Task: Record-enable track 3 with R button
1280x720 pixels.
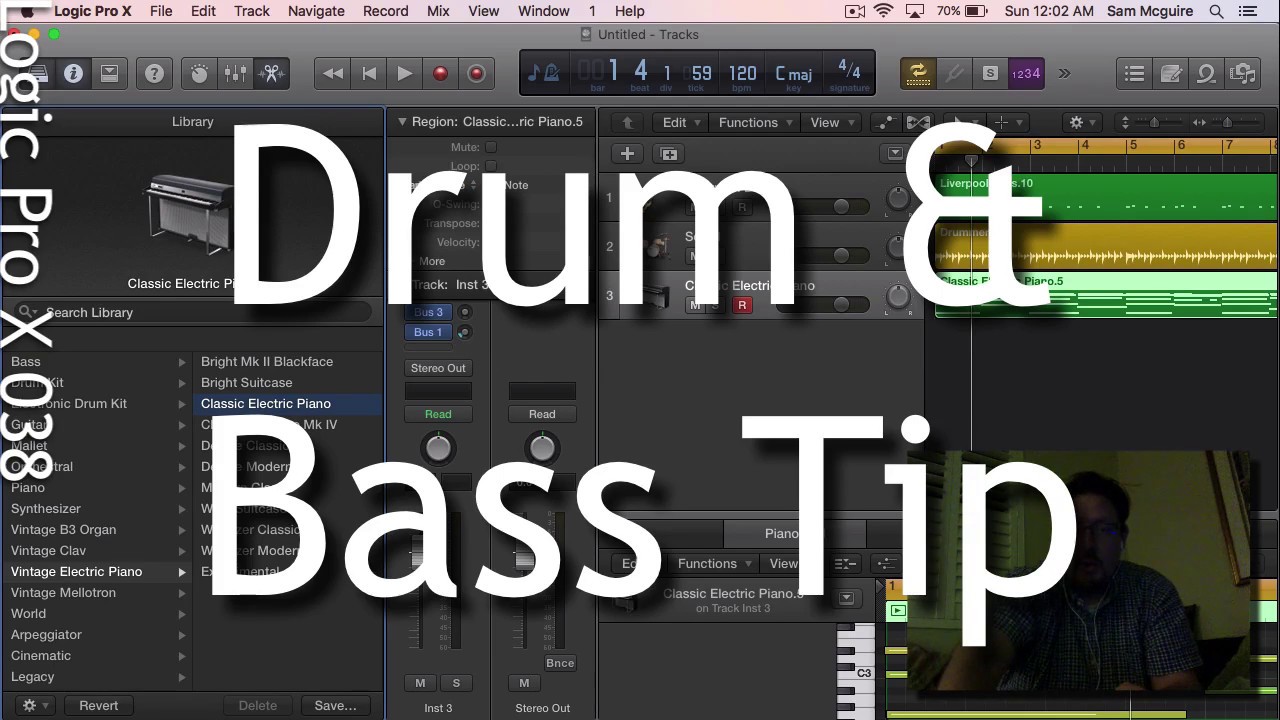Action: coord(742,305)
